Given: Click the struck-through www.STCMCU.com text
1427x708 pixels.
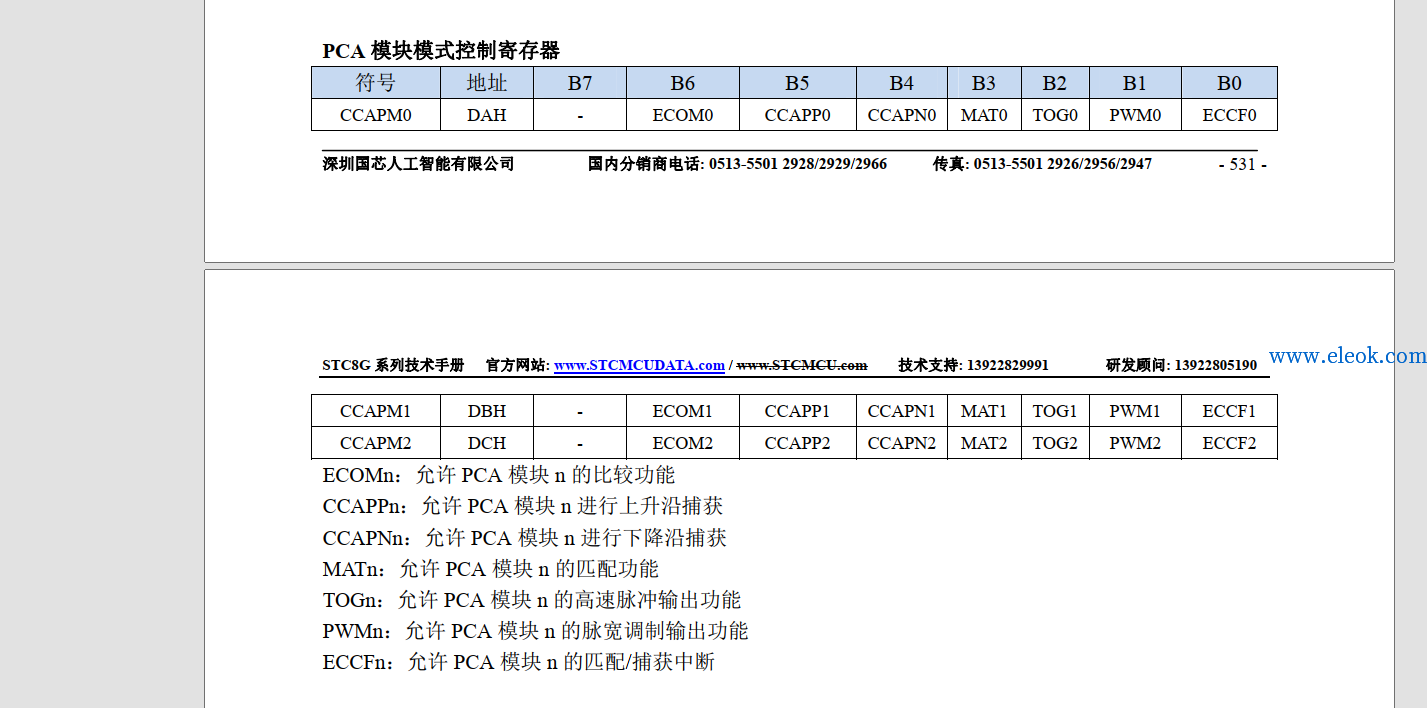Looking at the screenshot, I should pos(802,365).
